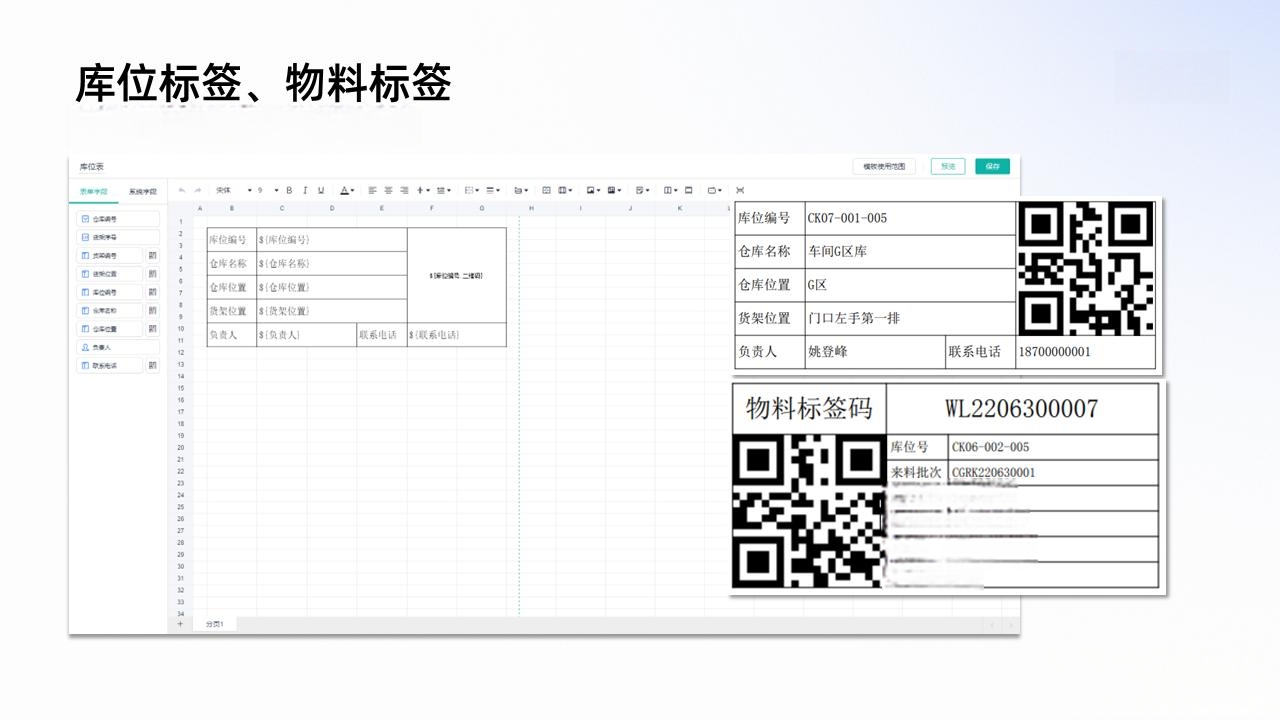Screen dimensions: 1280x720
Task: Align cell text to the left
Action: [x=371, y=190]
